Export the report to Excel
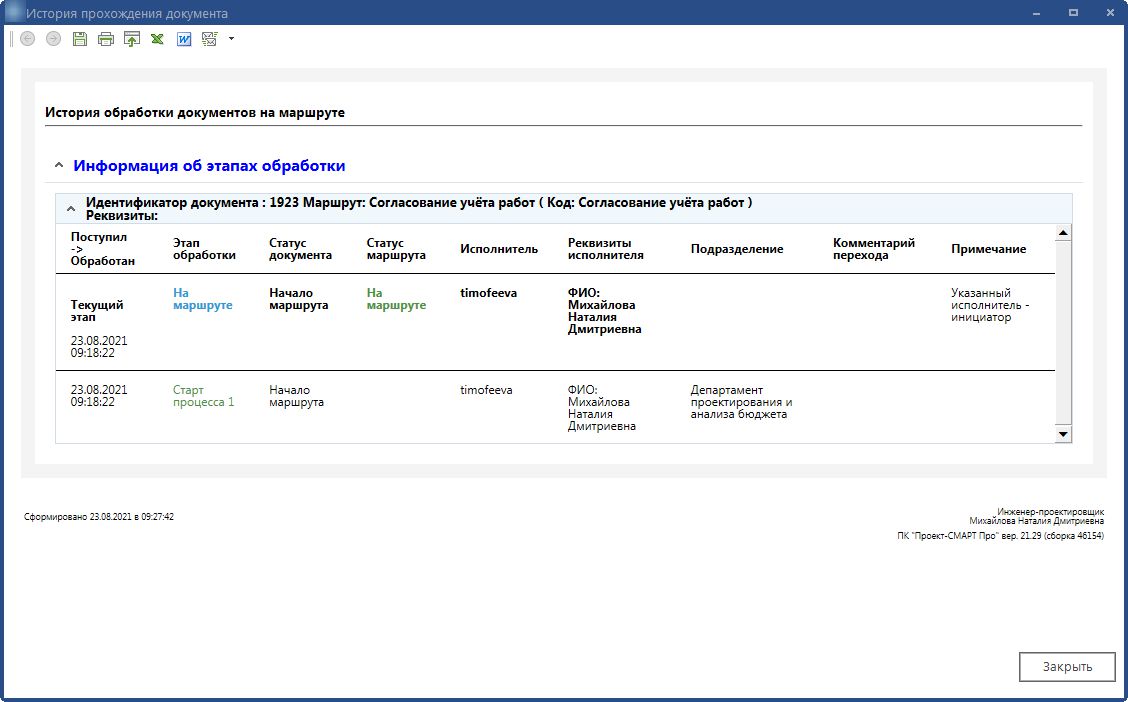This screenshot has width=1128, height=702. 158,39
